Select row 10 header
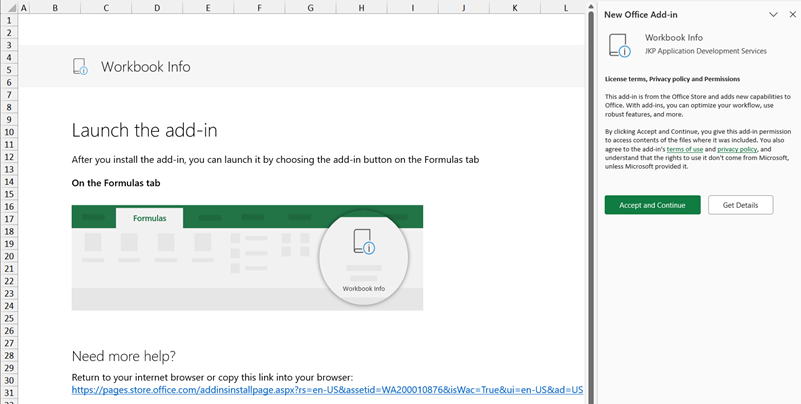801x404 pixels. [9, 132]
